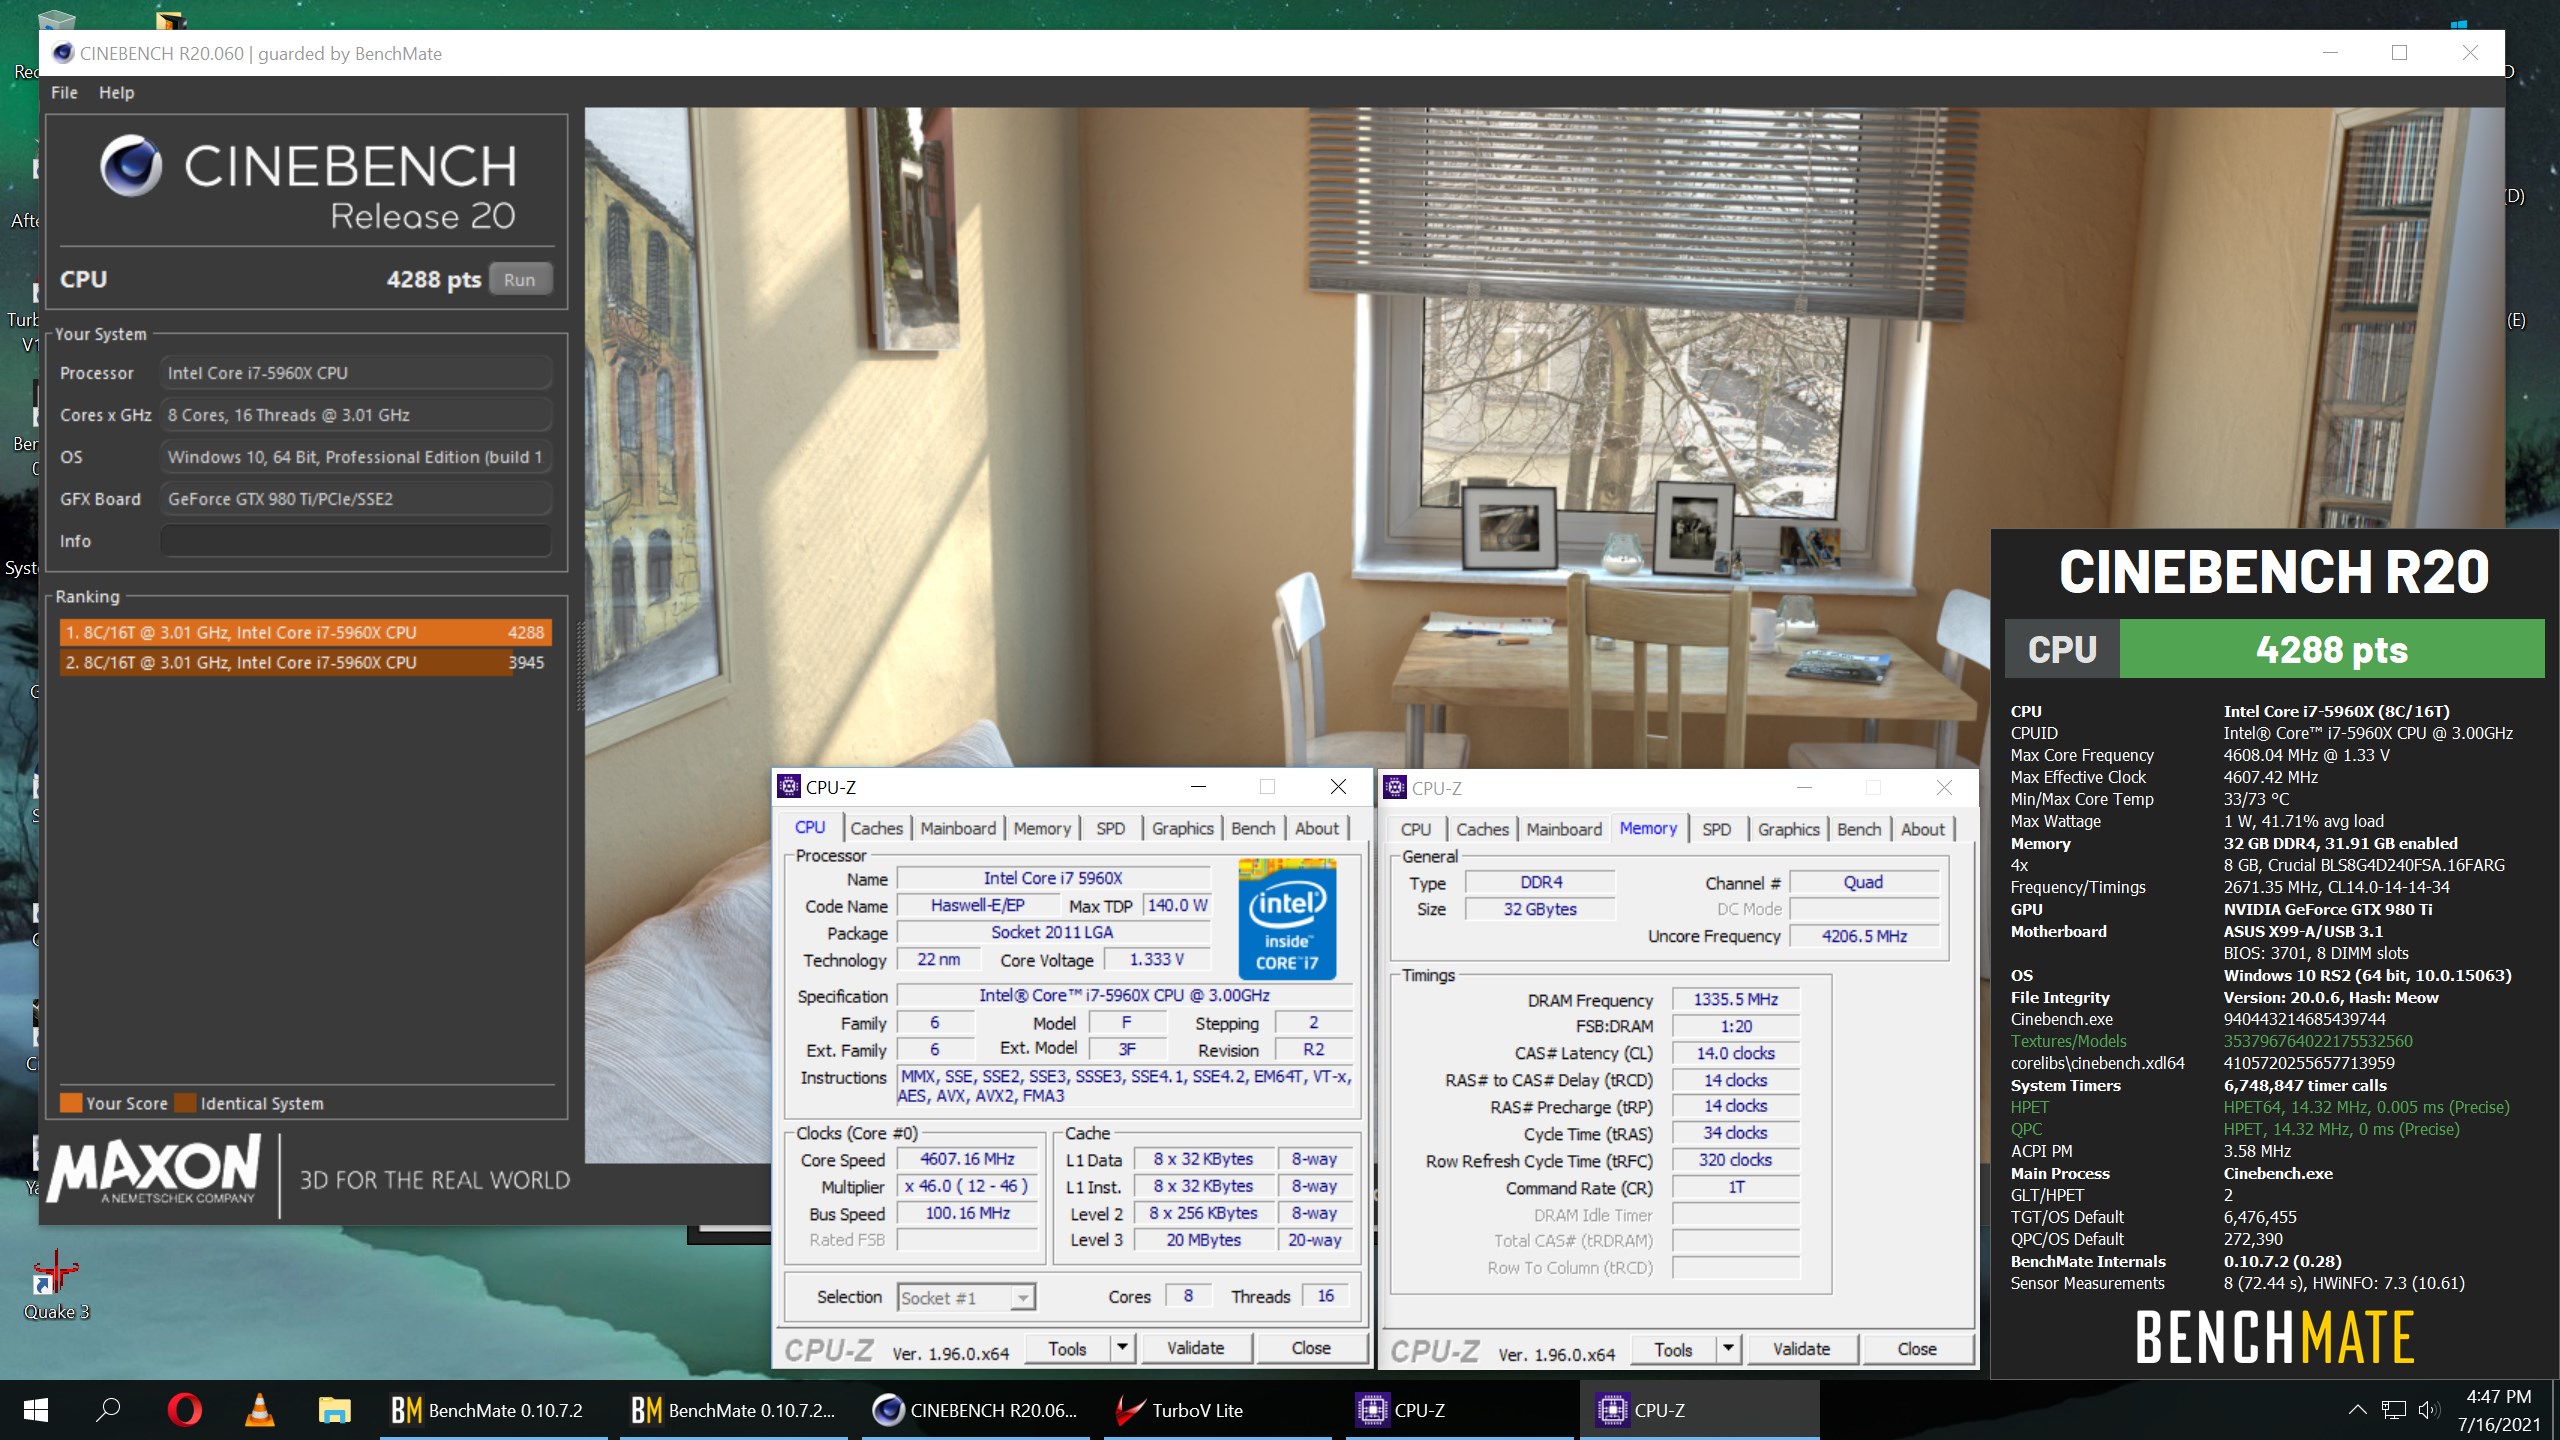Open Bench tab in CPU-Z CPU window
This screenshot has width=2560, height=1440.
click(x=1253, y=828)
